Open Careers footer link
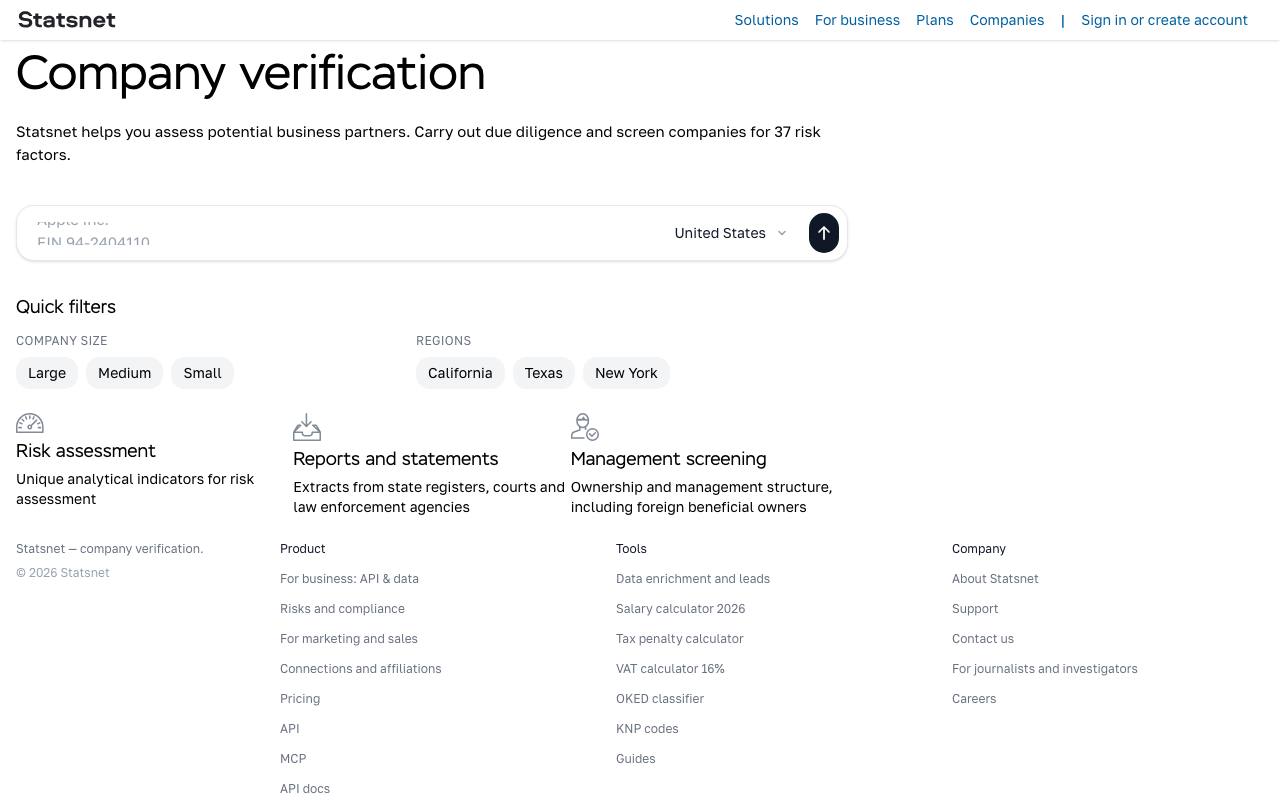Image resolution: width=1280 pixels, height=800 pixels. pos(974,699)
